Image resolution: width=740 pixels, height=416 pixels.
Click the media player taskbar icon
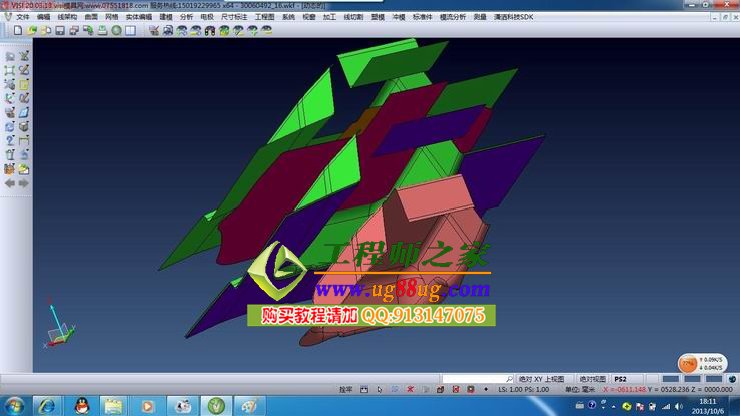(147, 406)
